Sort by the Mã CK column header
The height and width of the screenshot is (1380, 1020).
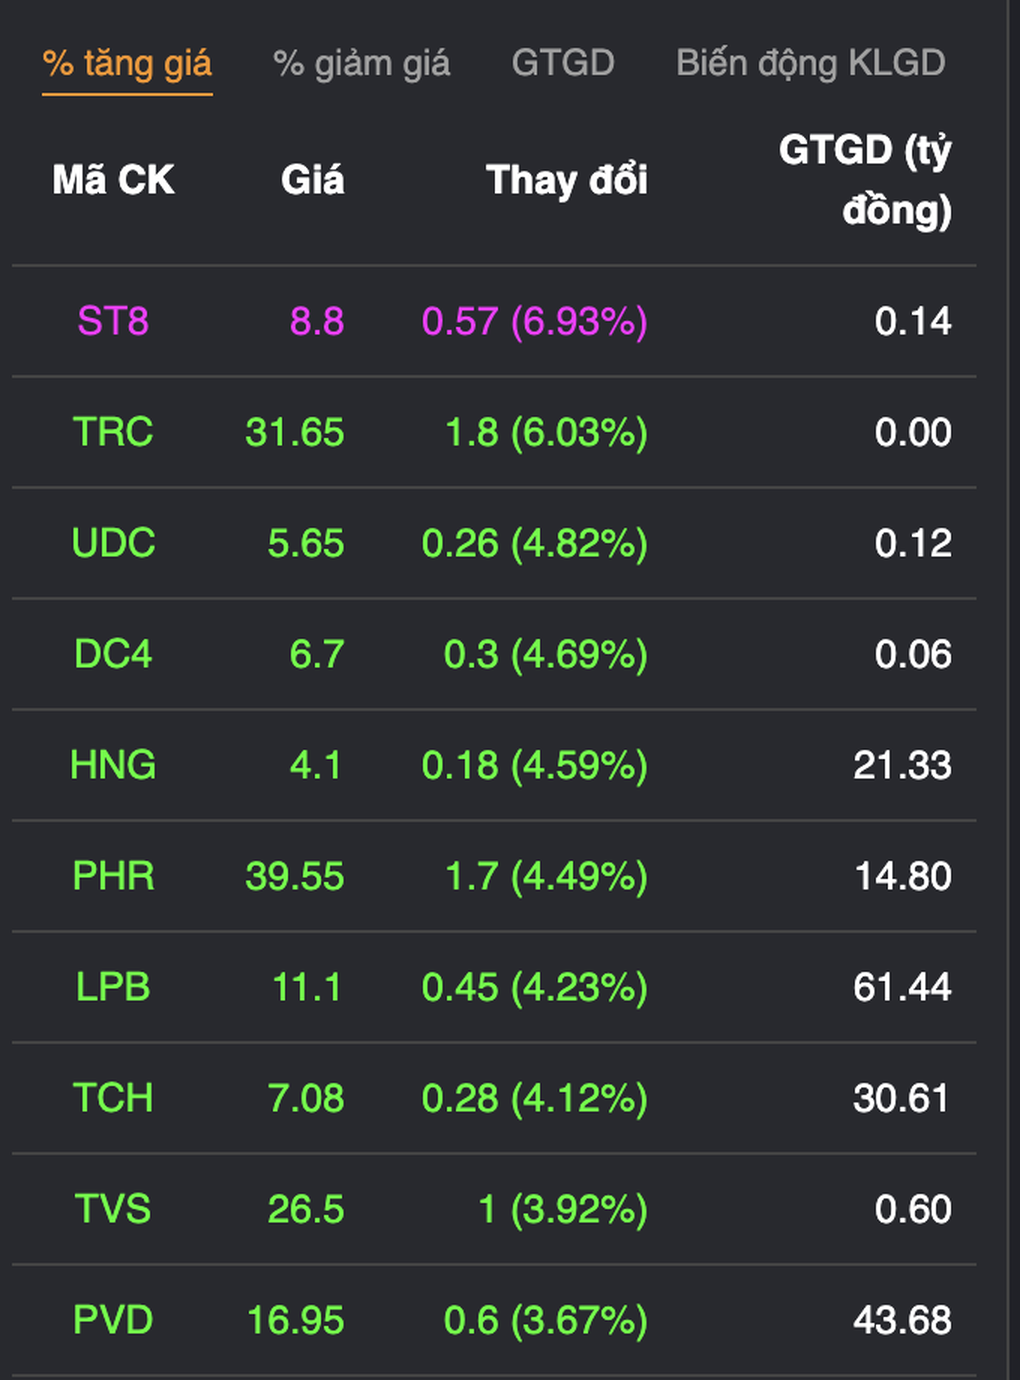pos(113,180)
